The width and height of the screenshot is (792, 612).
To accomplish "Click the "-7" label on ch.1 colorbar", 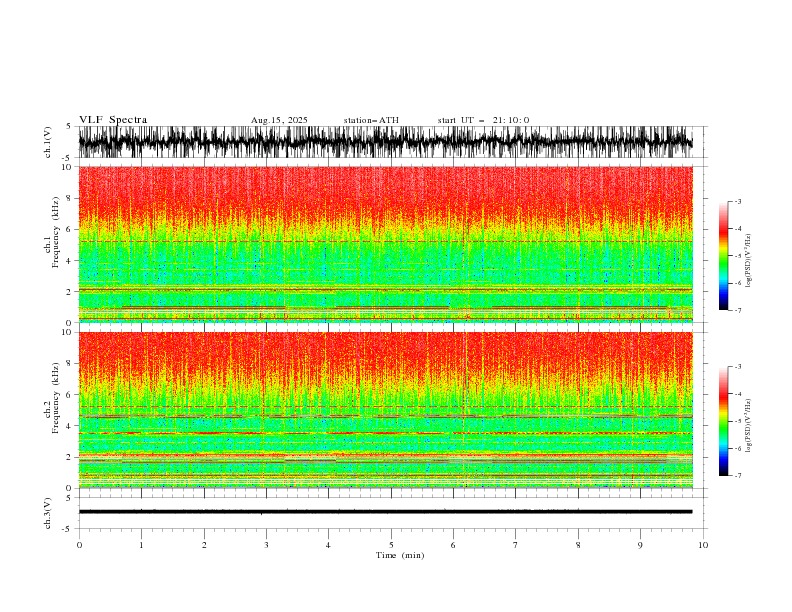I will 737,310.
